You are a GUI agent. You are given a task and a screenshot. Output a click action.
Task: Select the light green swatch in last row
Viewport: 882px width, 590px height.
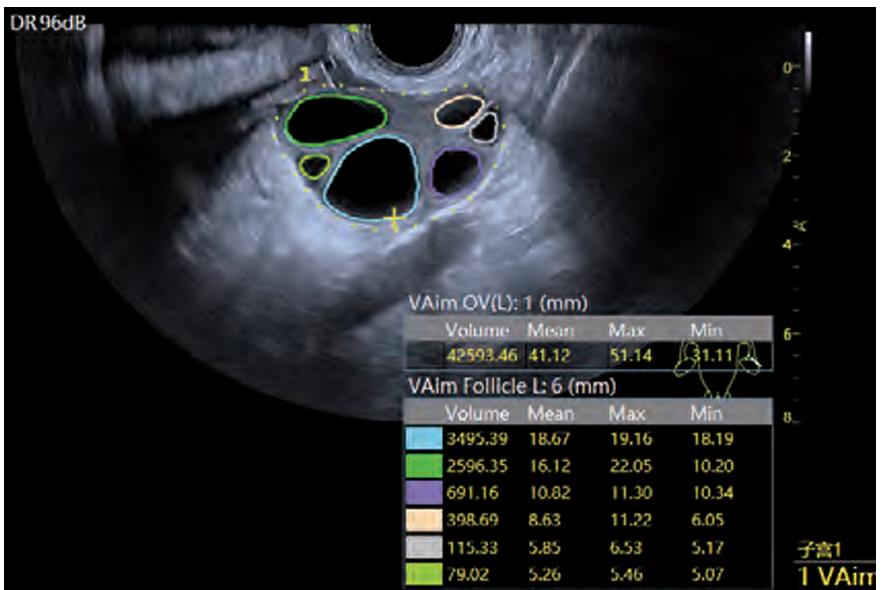423,573
